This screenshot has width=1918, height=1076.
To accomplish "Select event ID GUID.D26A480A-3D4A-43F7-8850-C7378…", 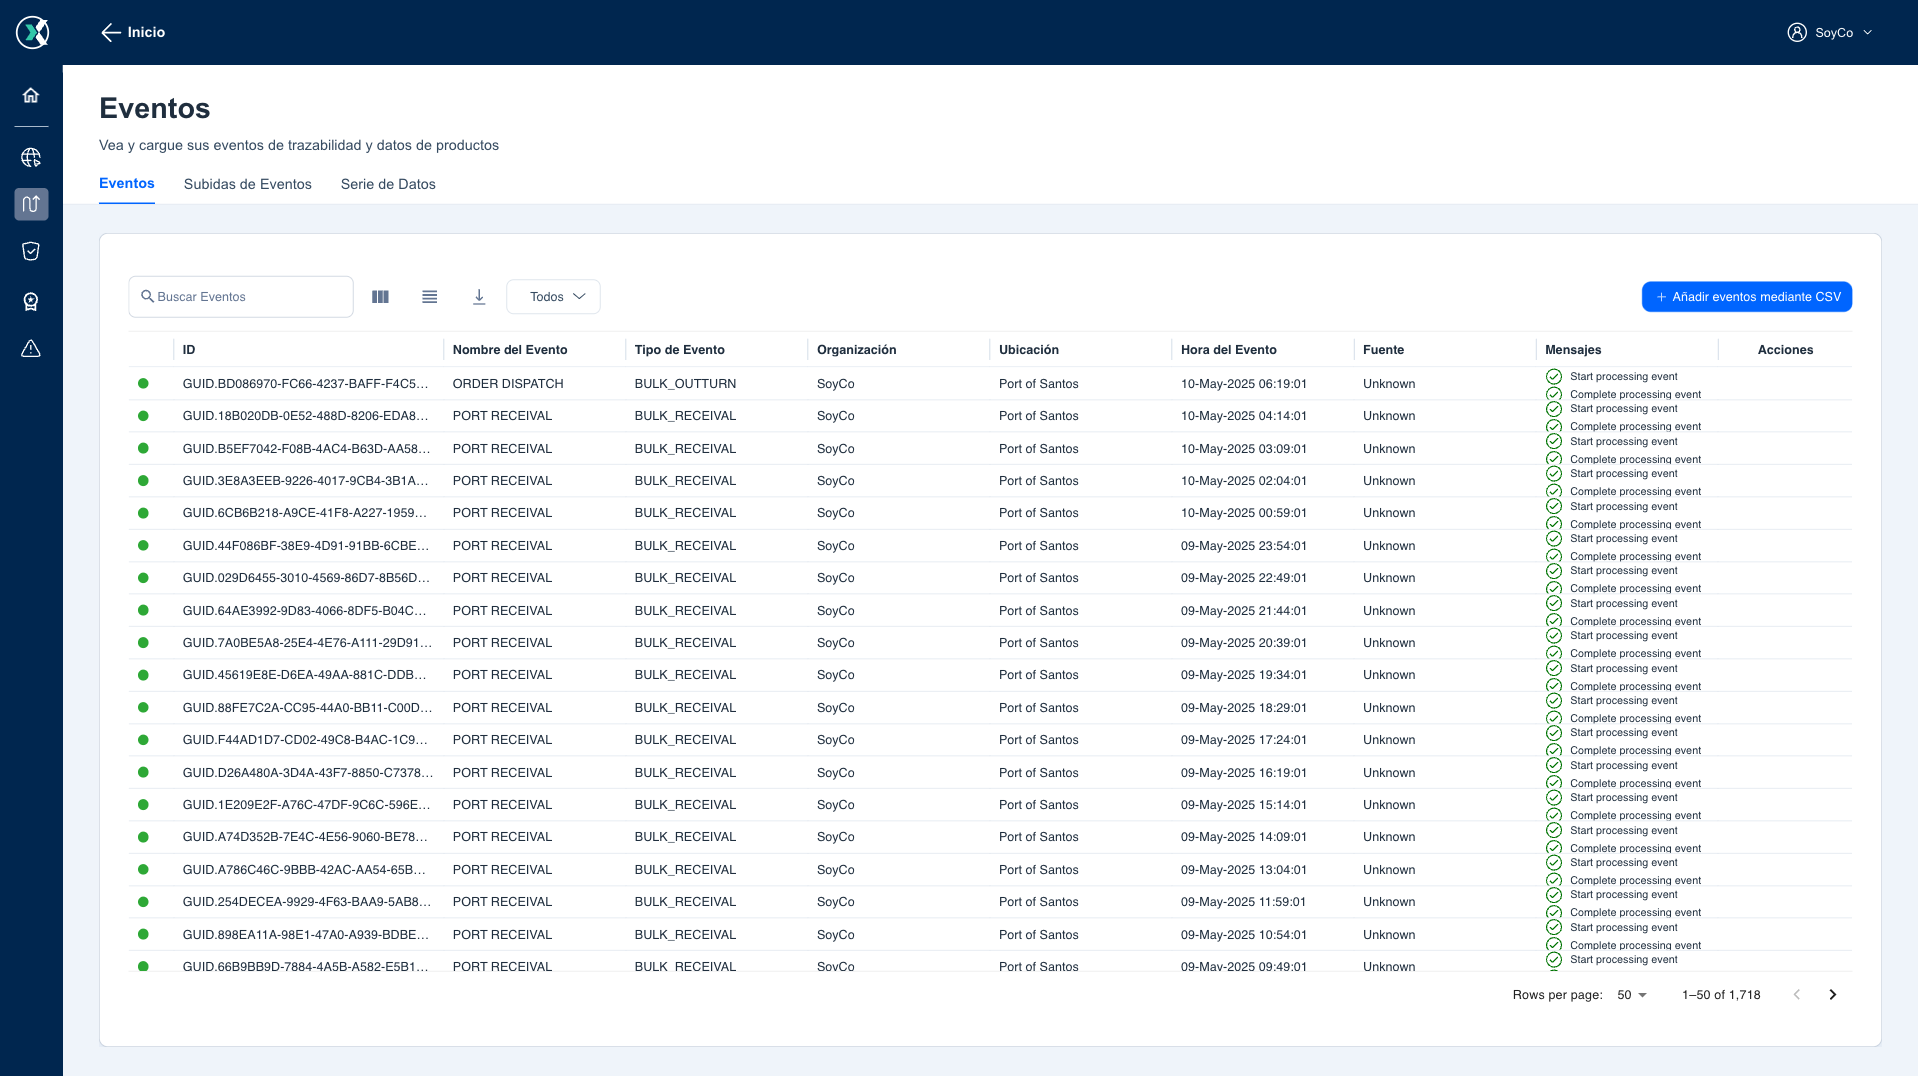I will click(308, 773).
